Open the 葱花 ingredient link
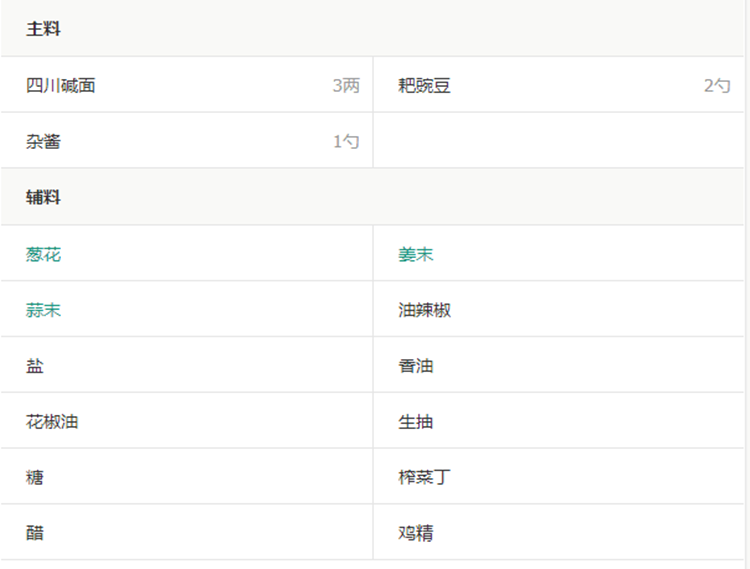 [43, 255]
